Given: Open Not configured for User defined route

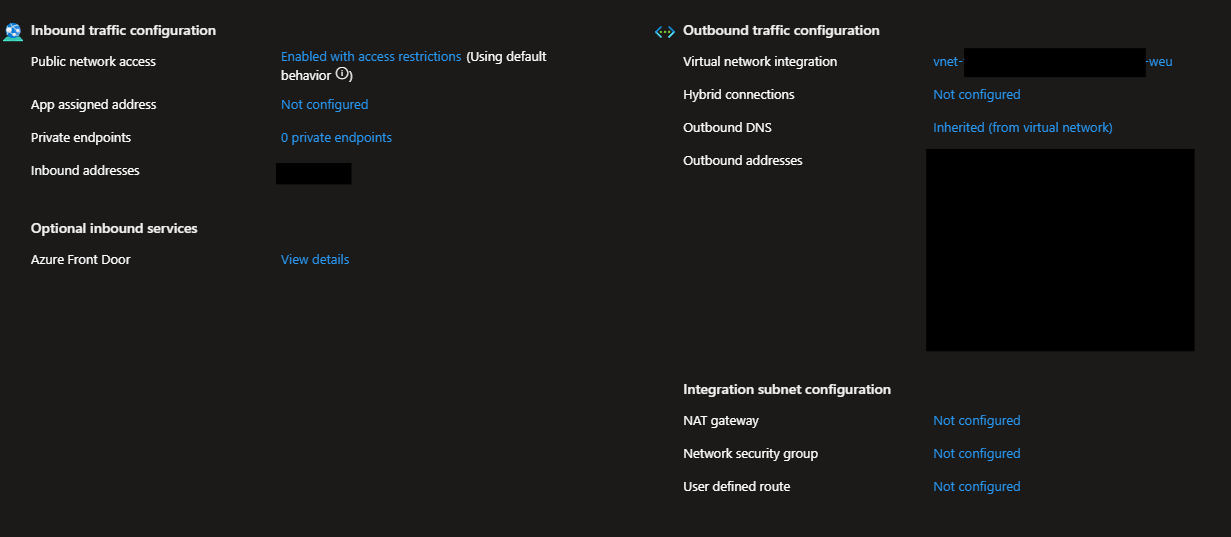Looking at the screenshot, I should tap(976, 487).
